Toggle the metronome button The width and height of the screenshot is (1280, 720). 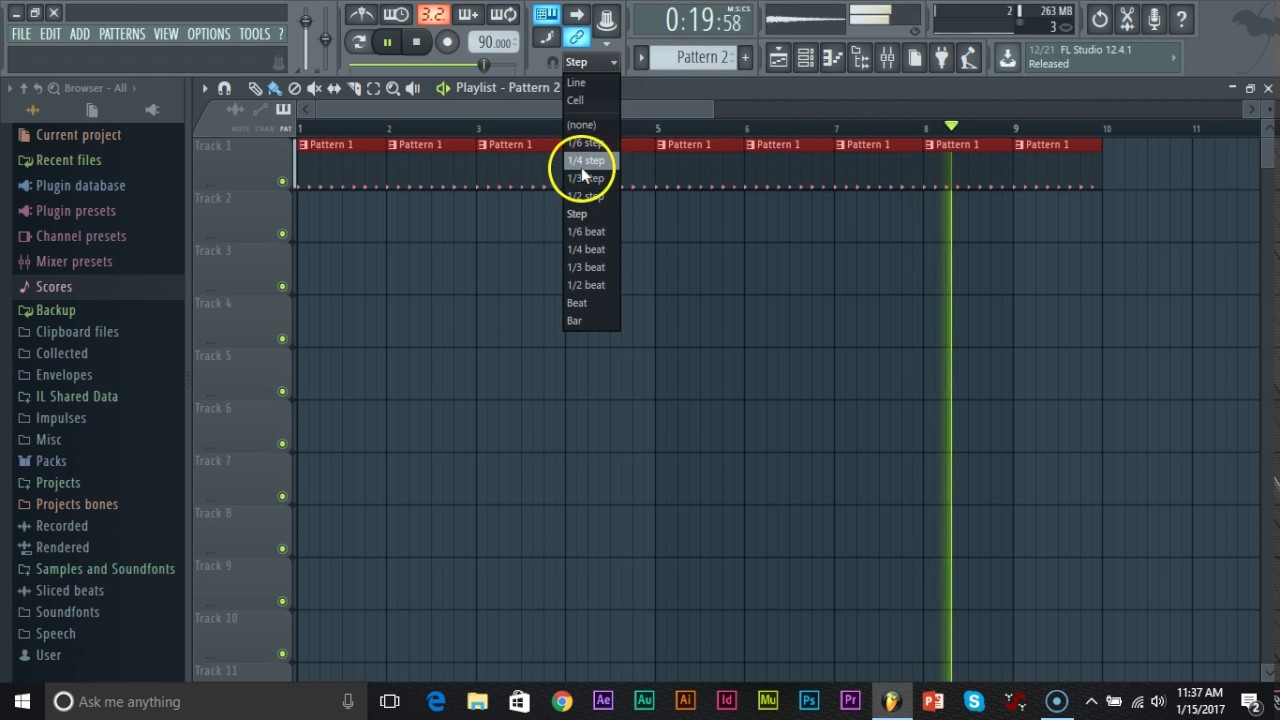[x=361, y=14]
